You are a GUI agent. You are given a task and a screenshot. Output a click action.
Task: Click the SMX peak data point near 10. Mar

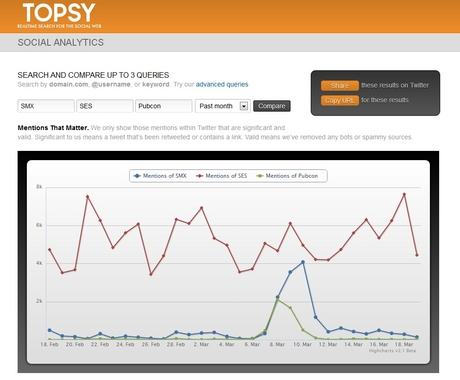(x=303, y=262)
